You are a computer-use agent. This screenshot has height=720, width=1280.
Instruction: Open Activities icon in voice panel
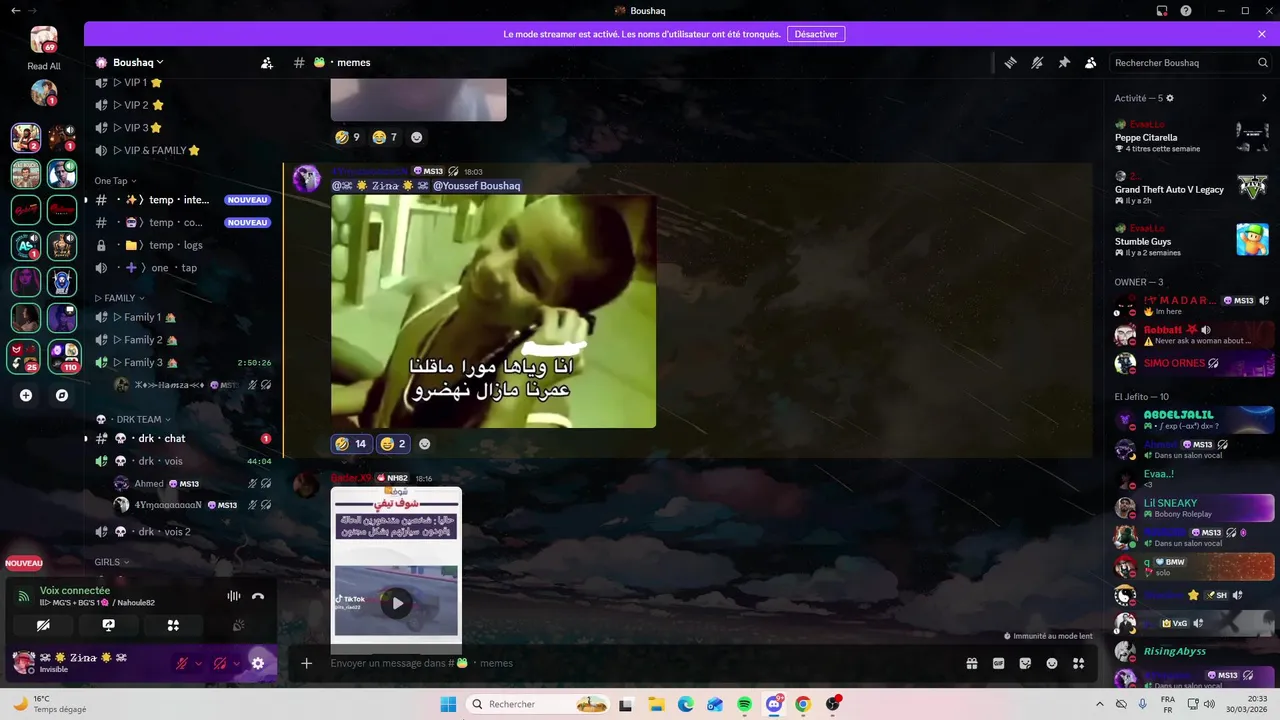coord(173,625)
